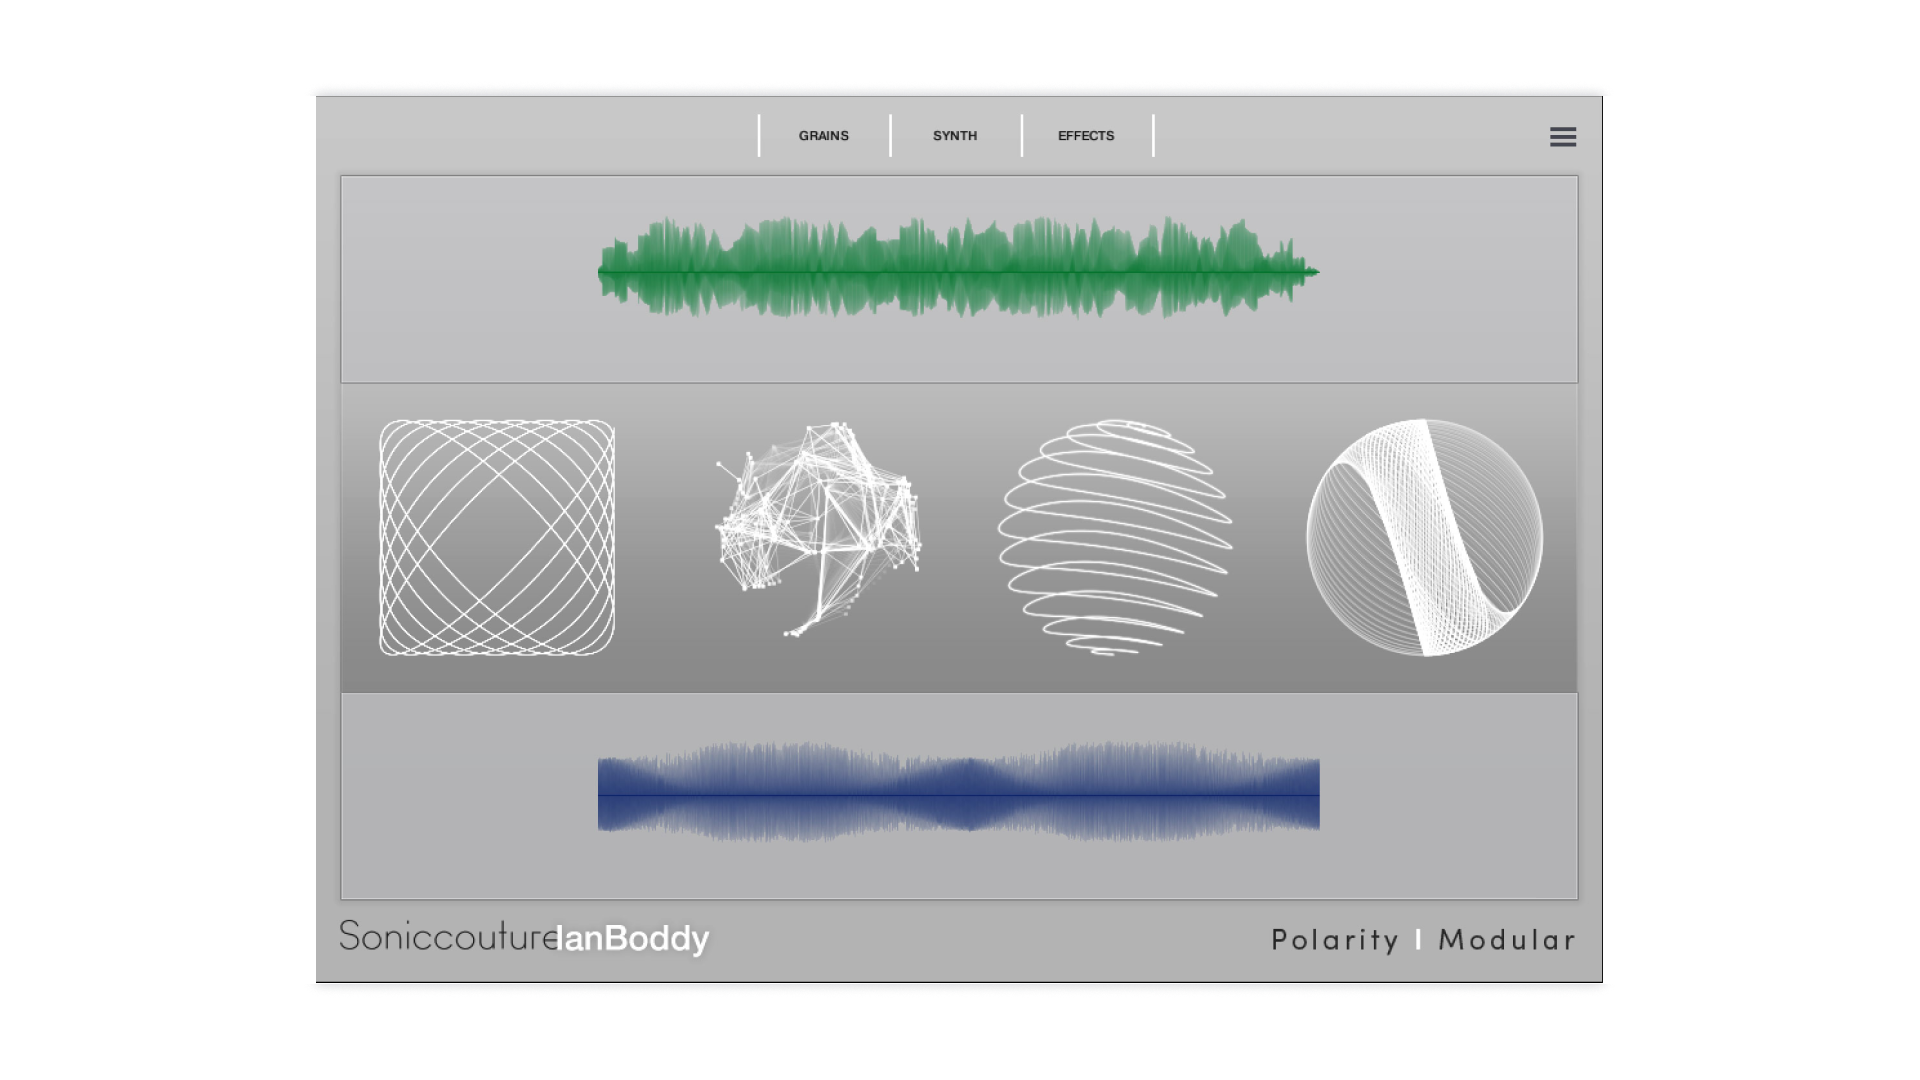Viewport: 1920px width, 1080px height.
Task: Click the Soniccouture logo
Action: 448,938
